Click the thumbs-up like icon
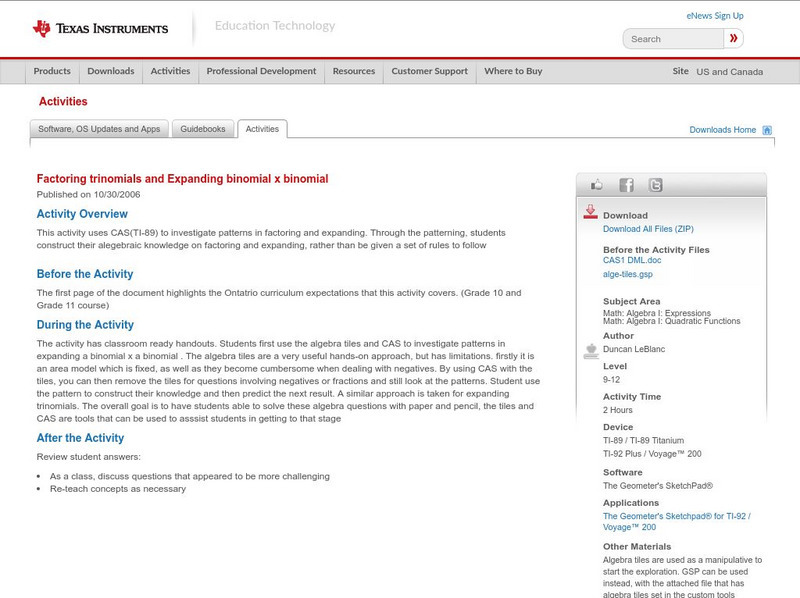 coord(596,185)
